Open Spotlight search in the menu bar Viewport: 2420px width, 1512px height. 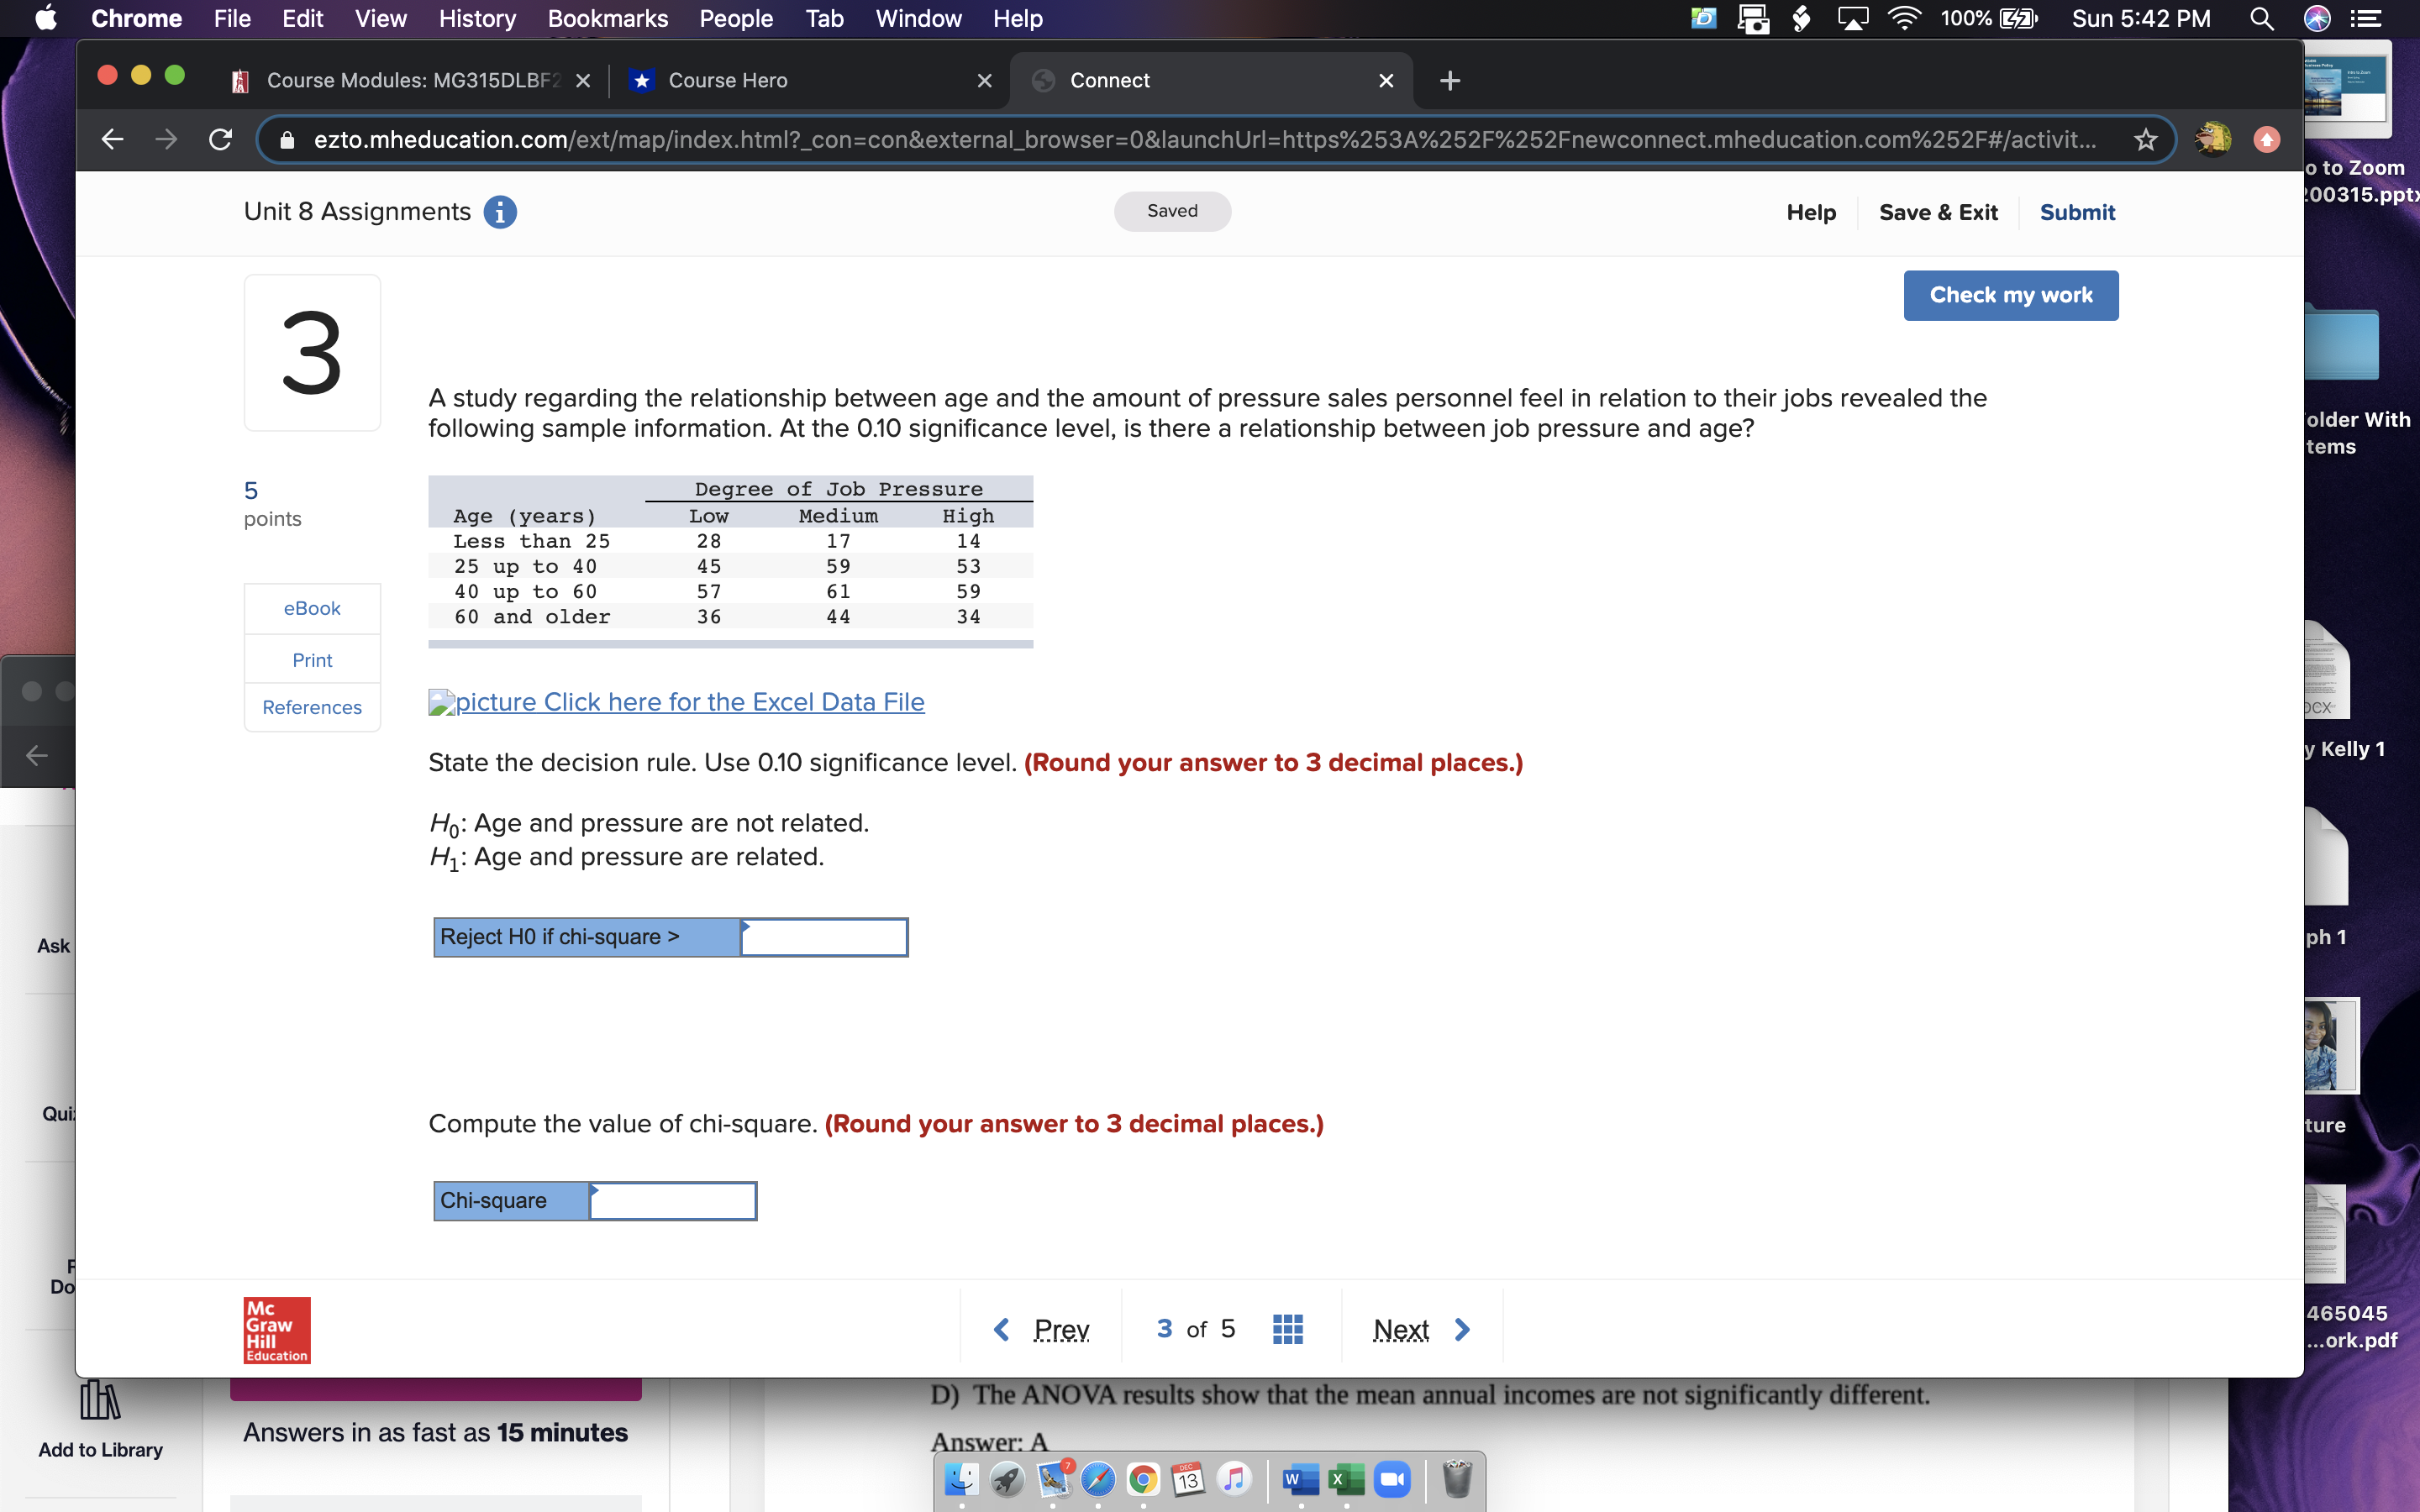pos(2261,18)
